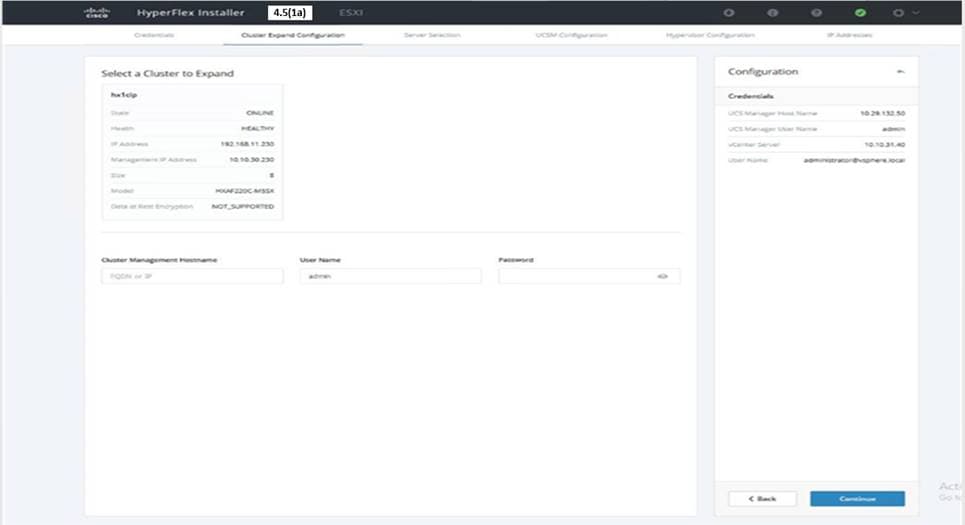This screenshot has width=965, height=525.
Task: Click the Credentials section header in Configuration
Action: click(x=750, y=96)
